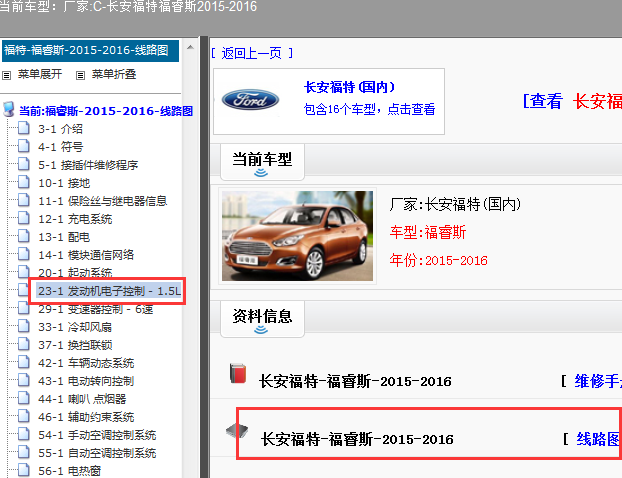Image resolution: width=622 pixels, height=478 pixels.
Task: Click the page icon beside 11-1 保险丝与继电器信息
Action: coord(24,201)
